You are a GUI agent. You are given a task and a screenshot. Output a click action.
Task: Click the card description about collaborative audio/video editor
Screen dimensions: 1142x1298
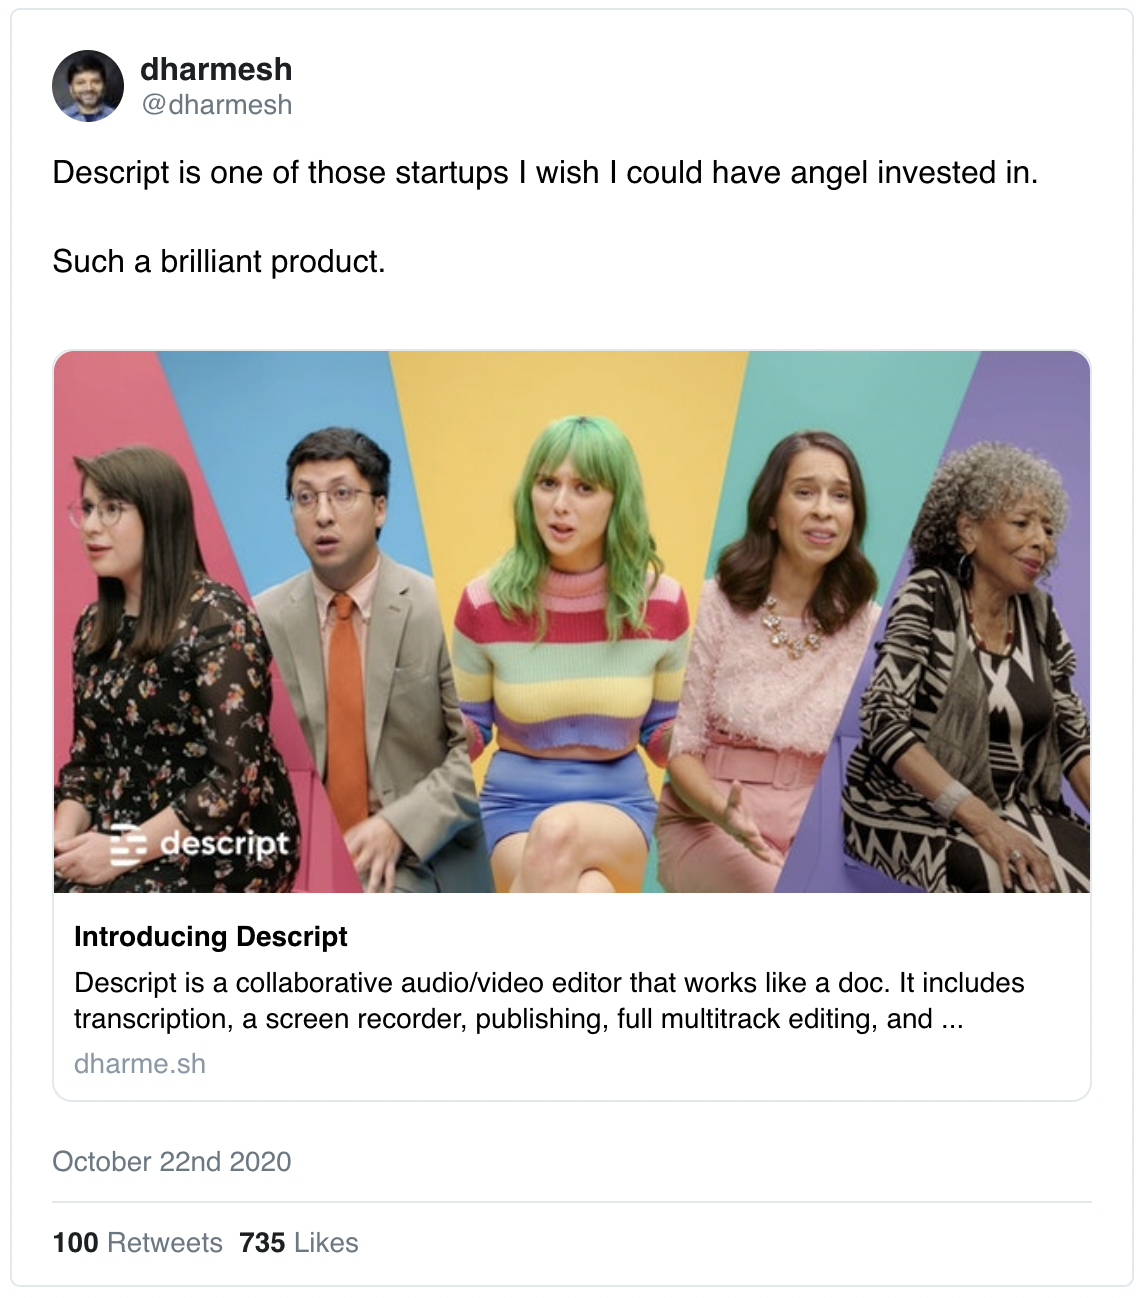point(548,1001)
